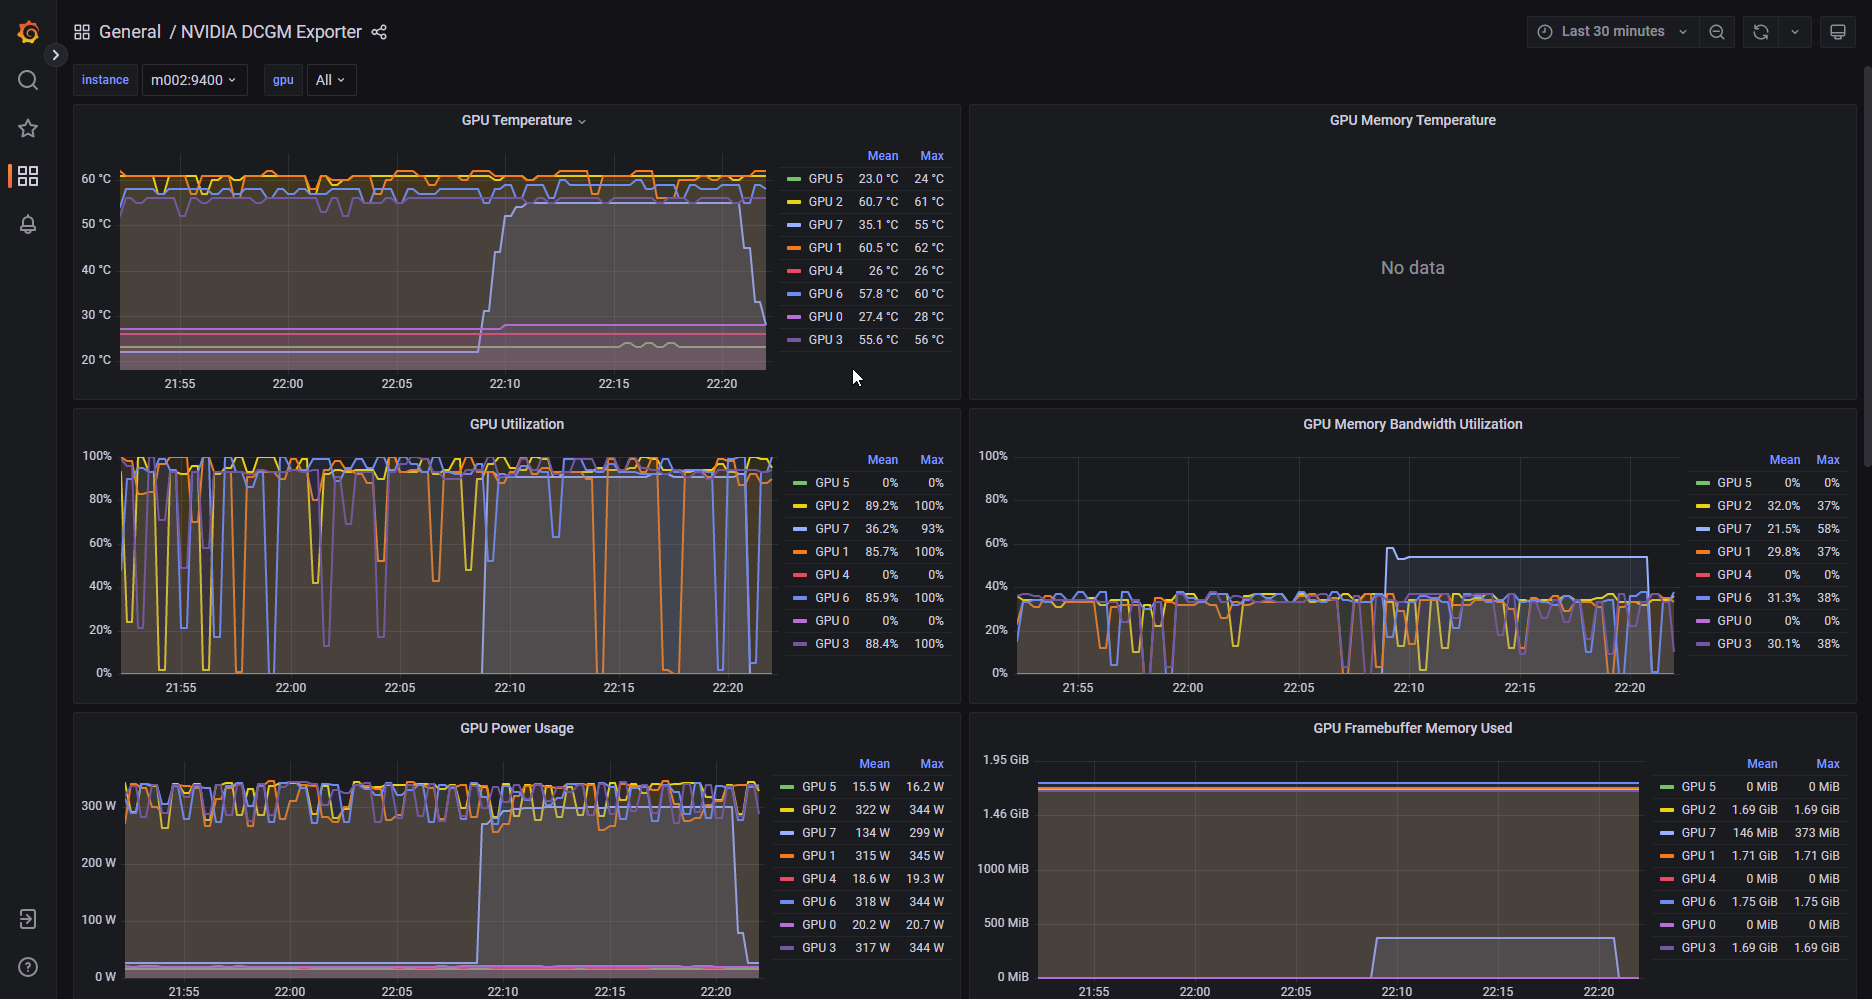Sort GPU Temperature legend by Max
Image resolution: width=1872 pixels, height=999 pixels.
pyautogui.click(x=932, y=156)
